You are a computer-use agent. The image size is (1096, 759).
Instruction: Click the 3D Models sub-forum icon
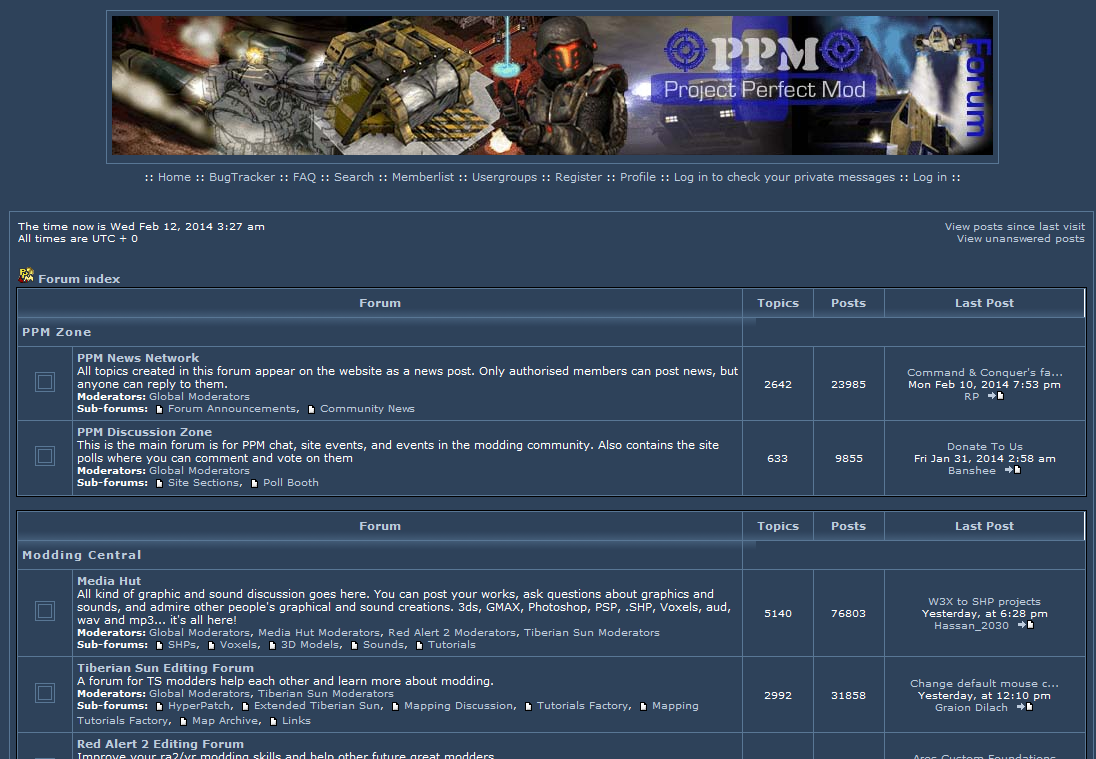pos(273,646)
